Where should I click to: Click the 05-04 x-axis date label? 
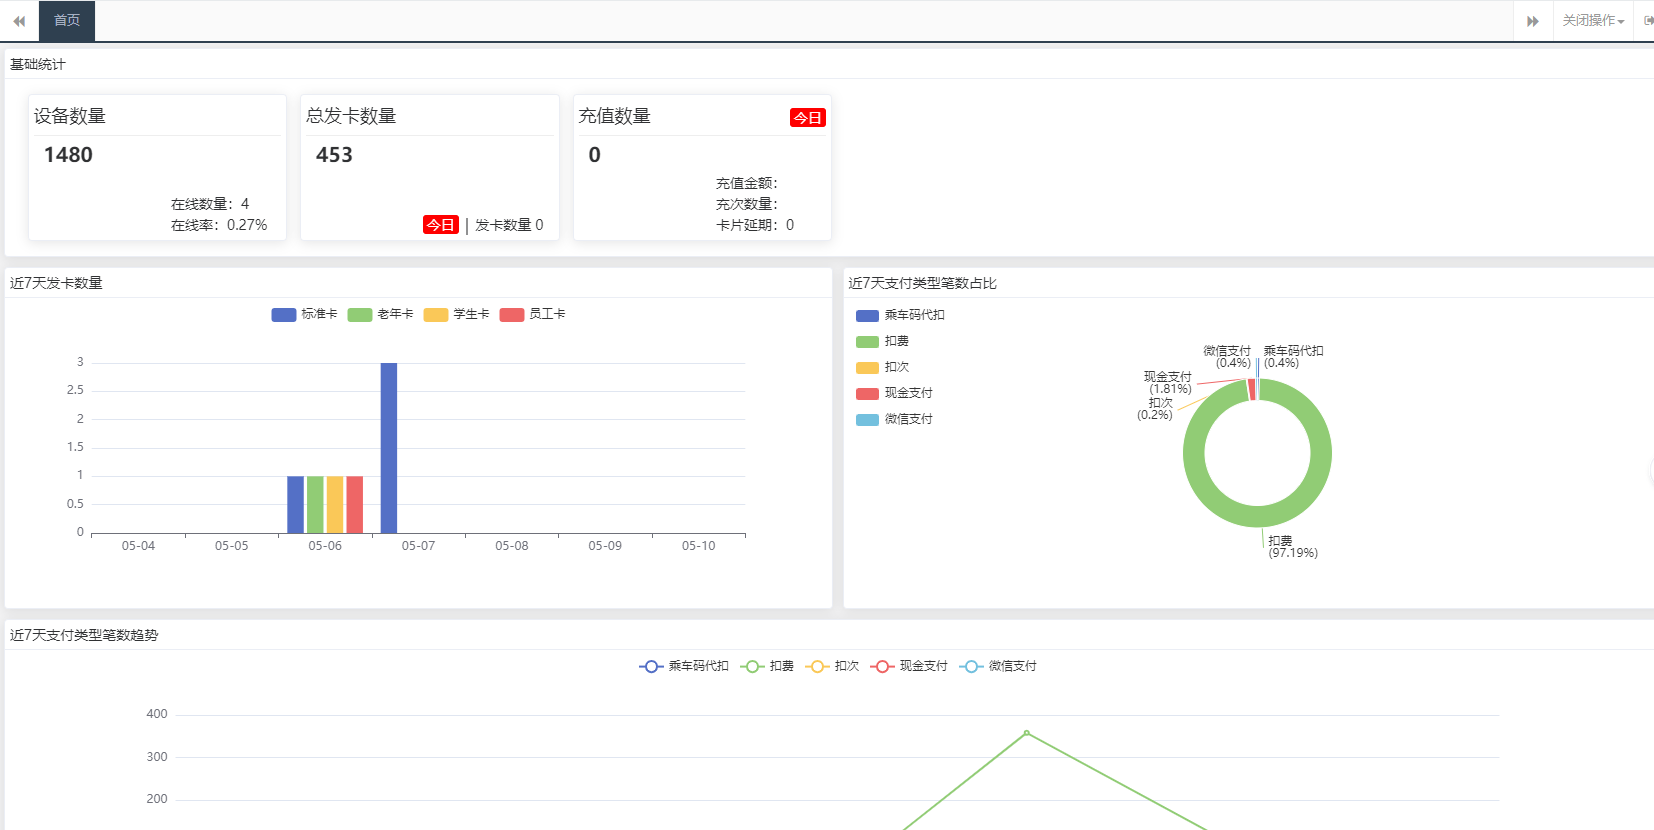[138, 546]
